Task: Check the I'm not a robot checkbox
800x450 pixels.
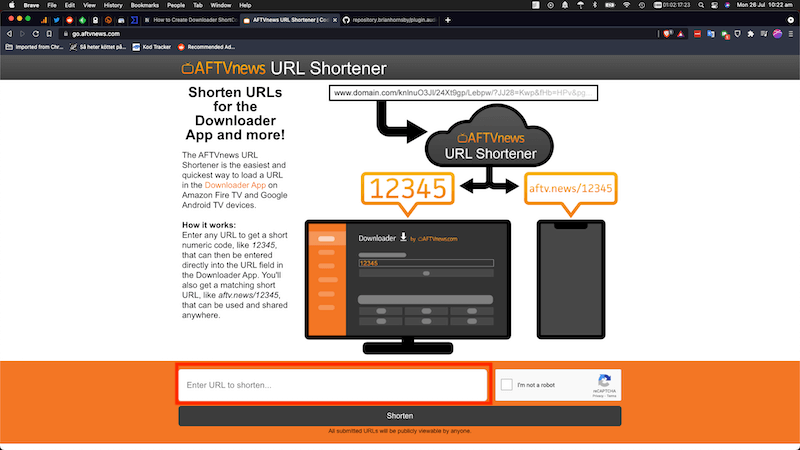Action: 506,385
